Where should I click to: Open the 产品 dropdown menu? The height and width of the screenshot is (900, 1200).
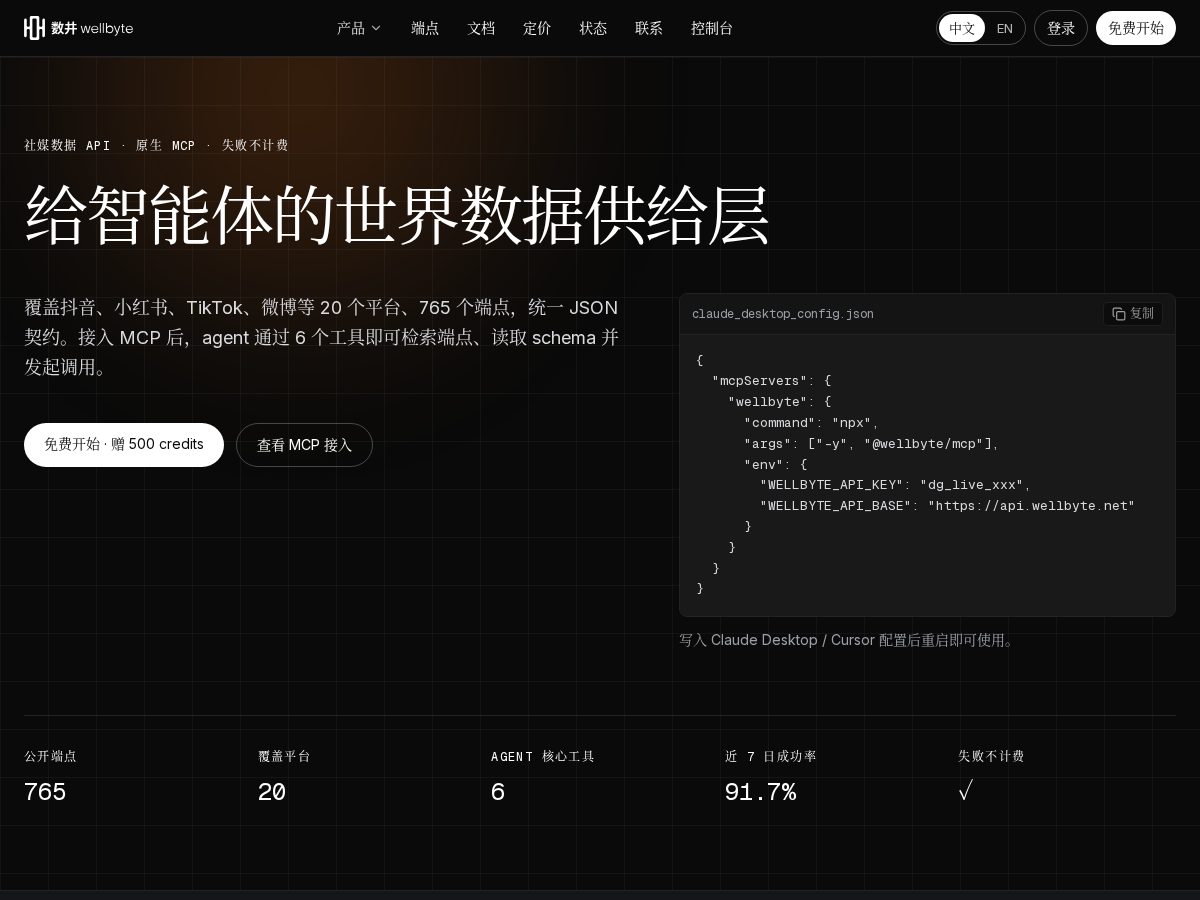(x=359, y=28)
